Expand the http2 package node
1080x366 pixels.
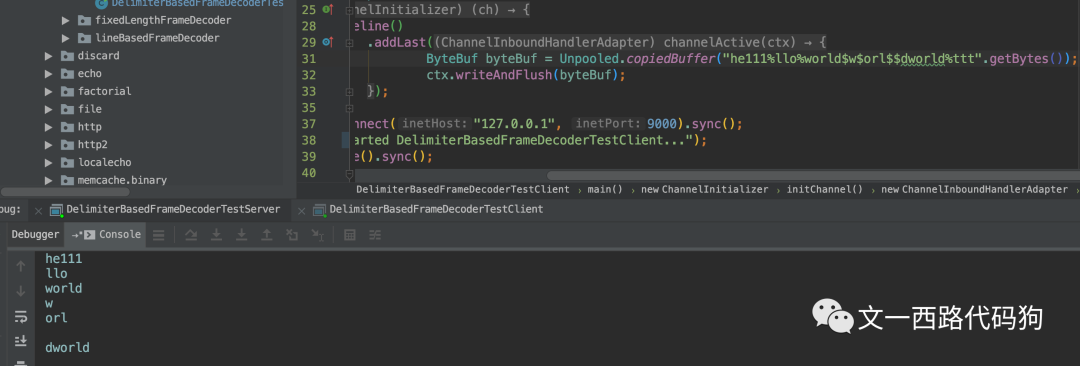click(x=49, y=145)
